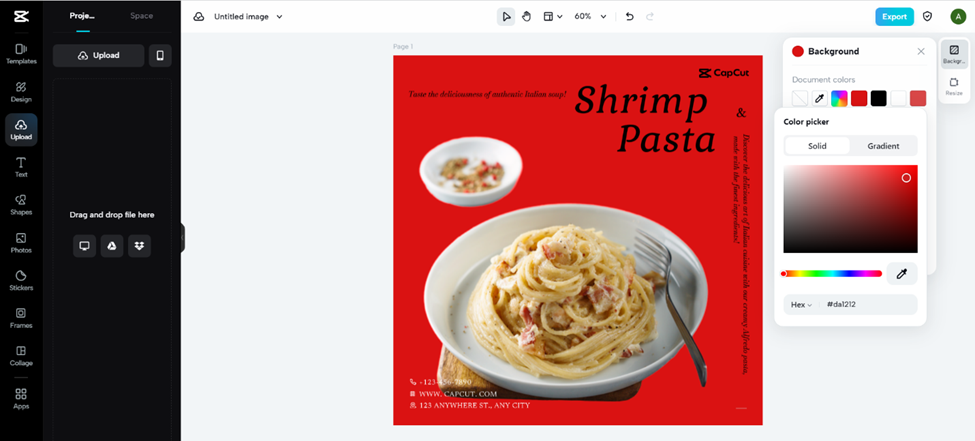Pick the light red document color swatch
Viewport: 975px width, 441px height.
click(918, 98)
